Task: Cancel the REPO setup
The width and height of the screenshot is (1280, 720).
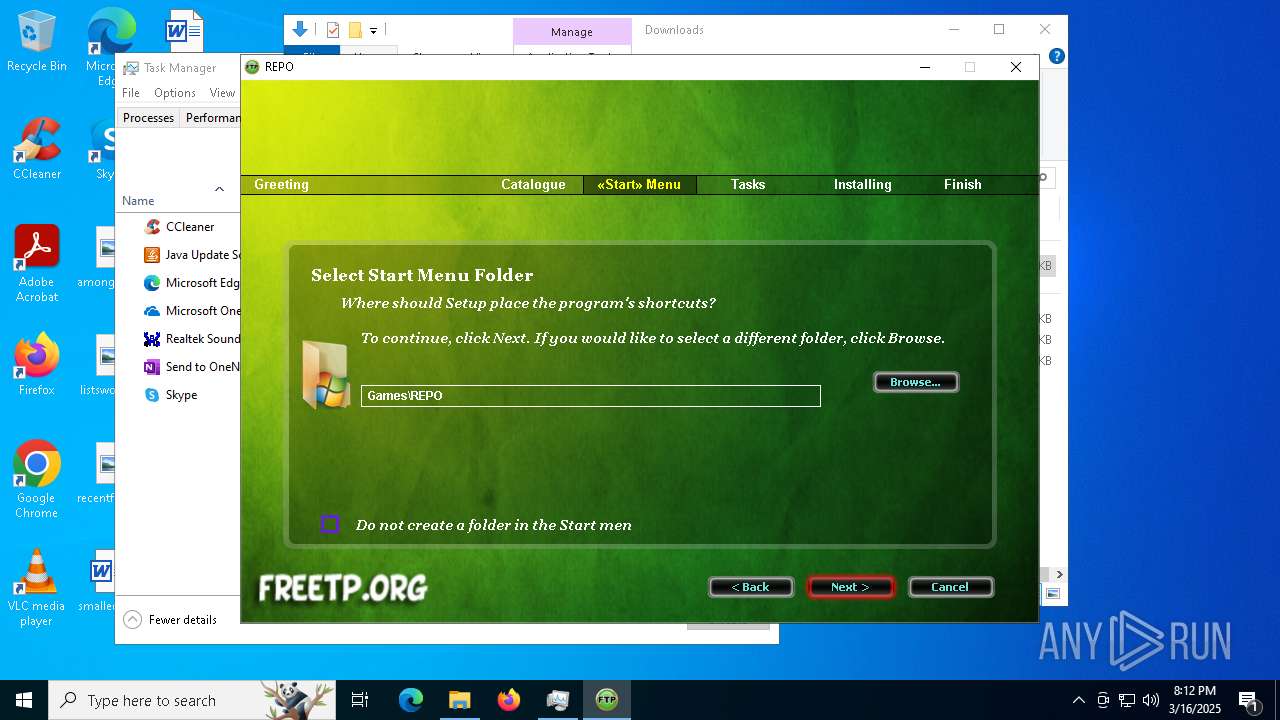Action: (950, 587)
